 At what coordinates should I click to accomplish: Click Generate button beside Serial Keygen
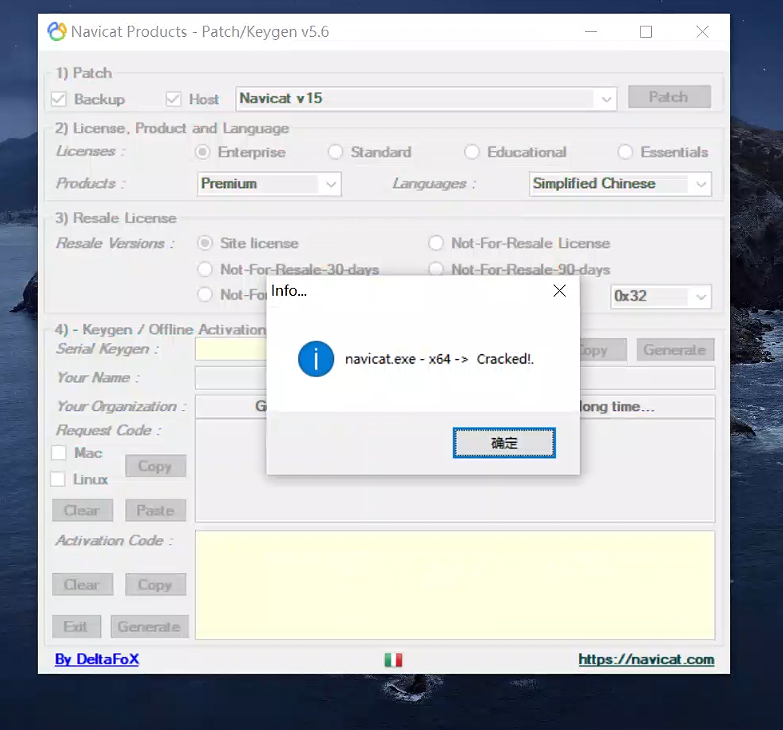click(x=675, y=350)
